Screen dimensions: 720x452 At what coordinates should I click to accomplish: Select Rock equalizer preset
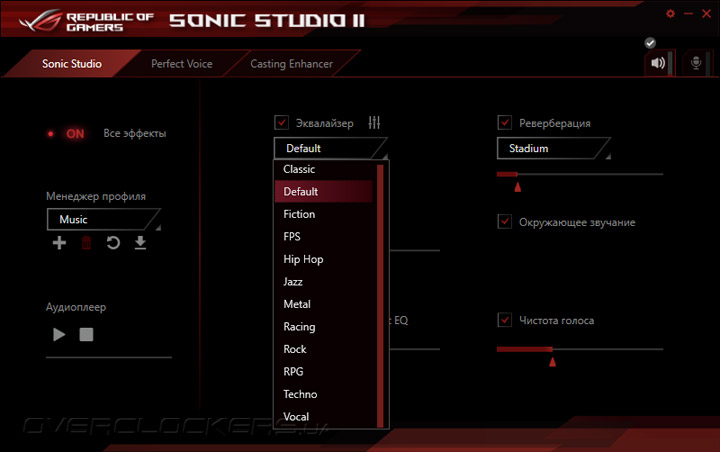coord(324,349)
